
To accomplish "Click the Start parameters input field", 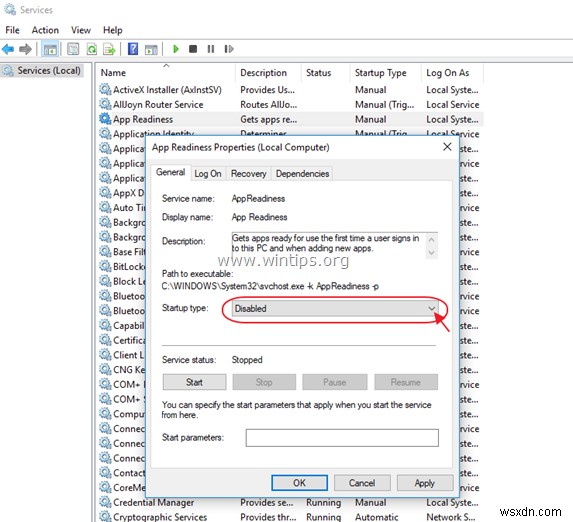I will click(x=342, y=438).
